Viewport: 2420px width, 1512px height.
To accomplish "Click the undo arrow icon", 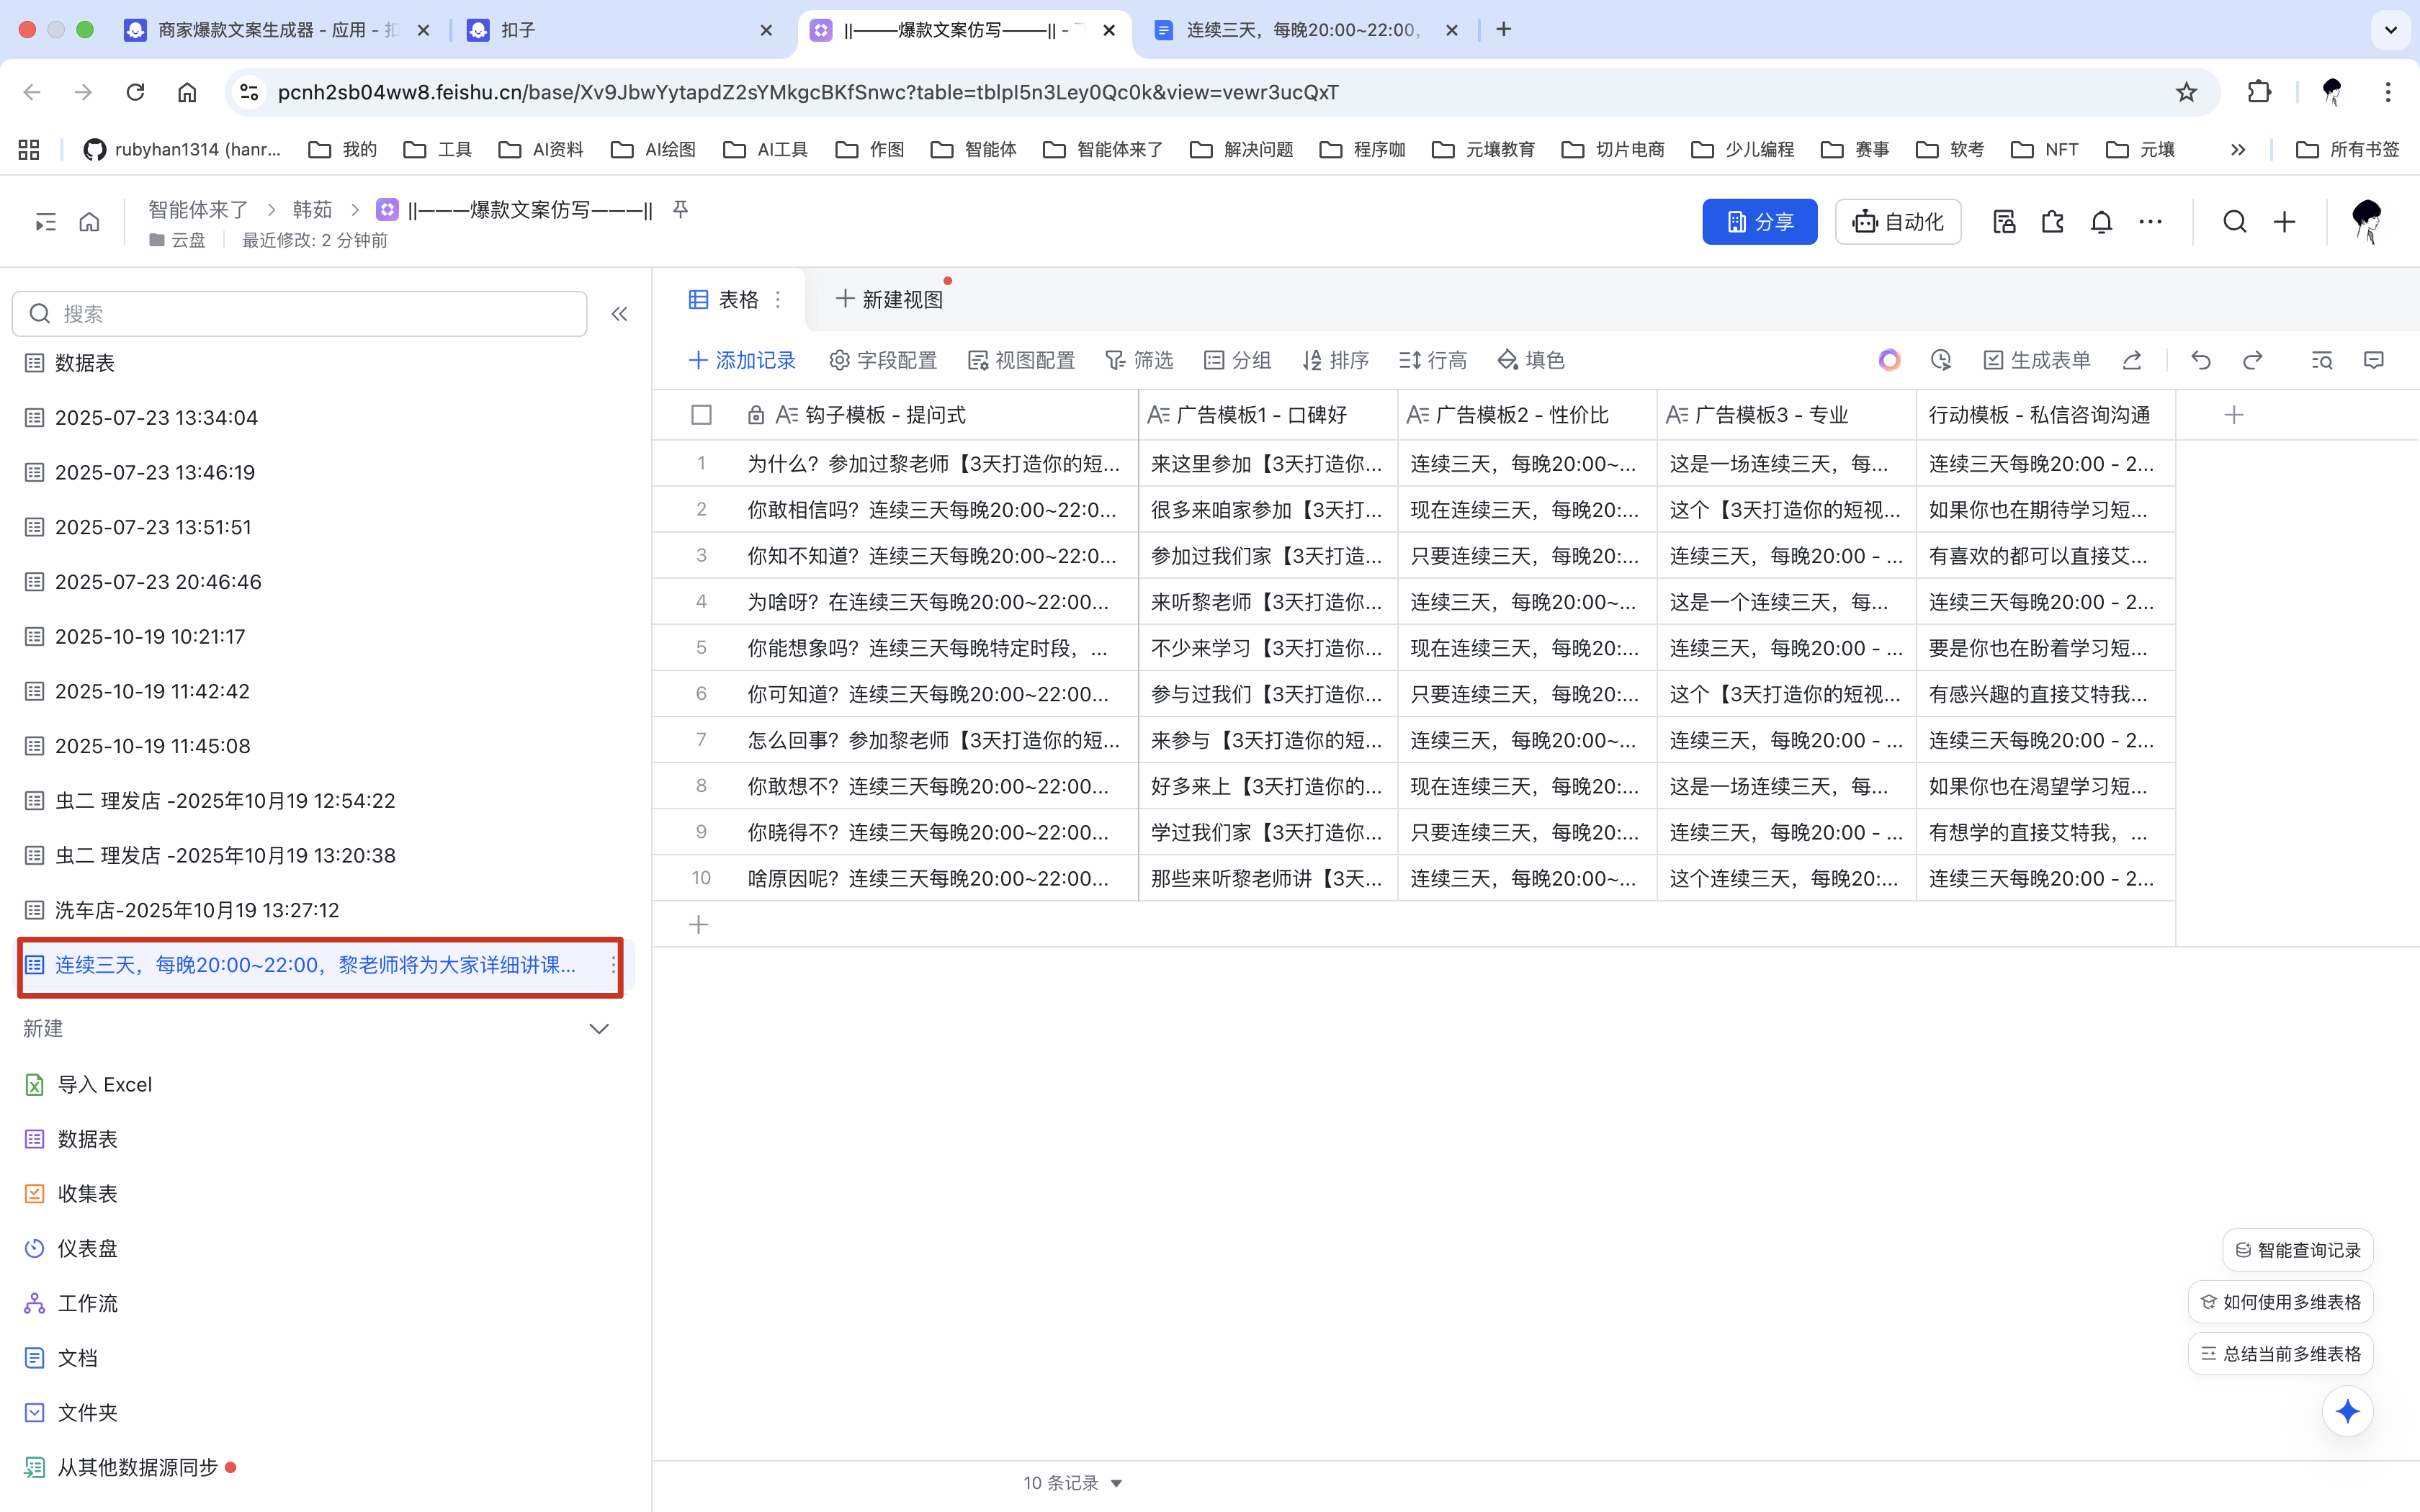I will (x=2200, y=360).
